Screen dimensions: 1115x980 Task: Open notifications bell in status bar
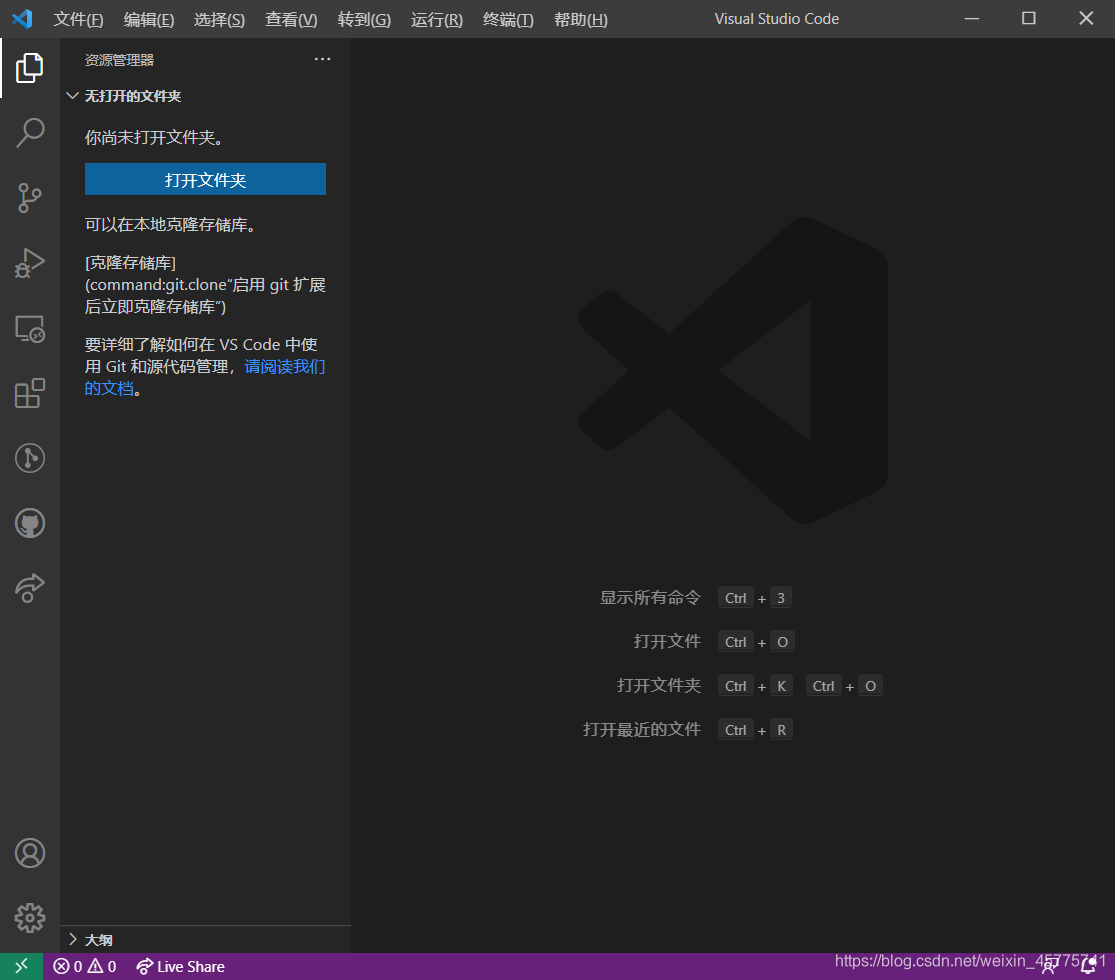1088,966
